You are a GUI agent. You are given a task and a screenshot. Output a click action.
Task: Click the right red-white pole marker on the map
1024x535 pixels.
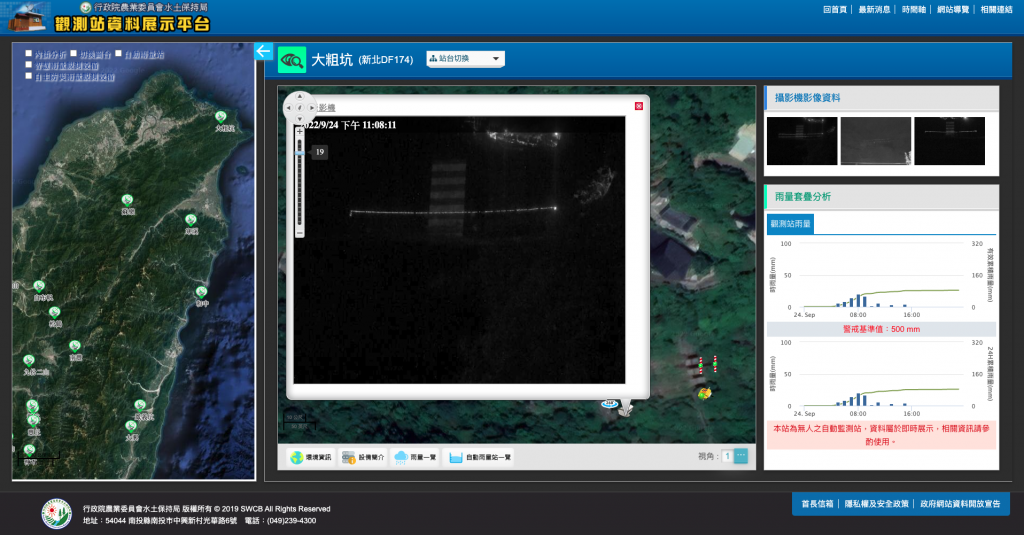(715, 363)
